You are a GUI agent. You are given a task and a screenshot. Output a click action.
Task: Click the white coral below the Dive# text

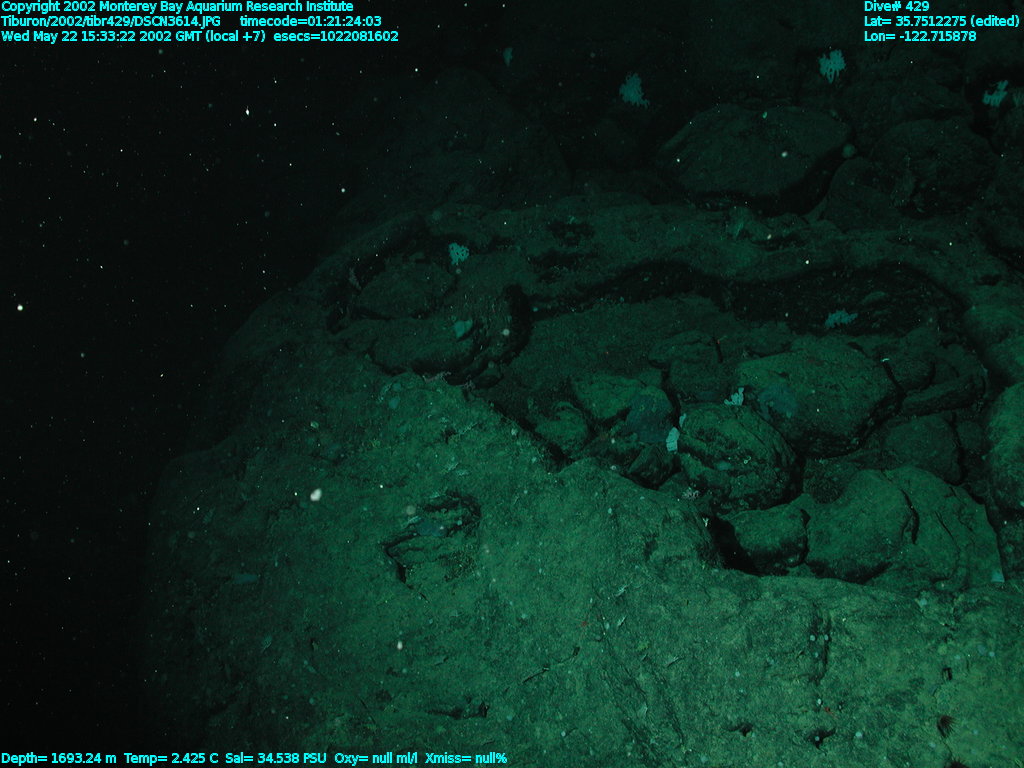tap(832, 66)
